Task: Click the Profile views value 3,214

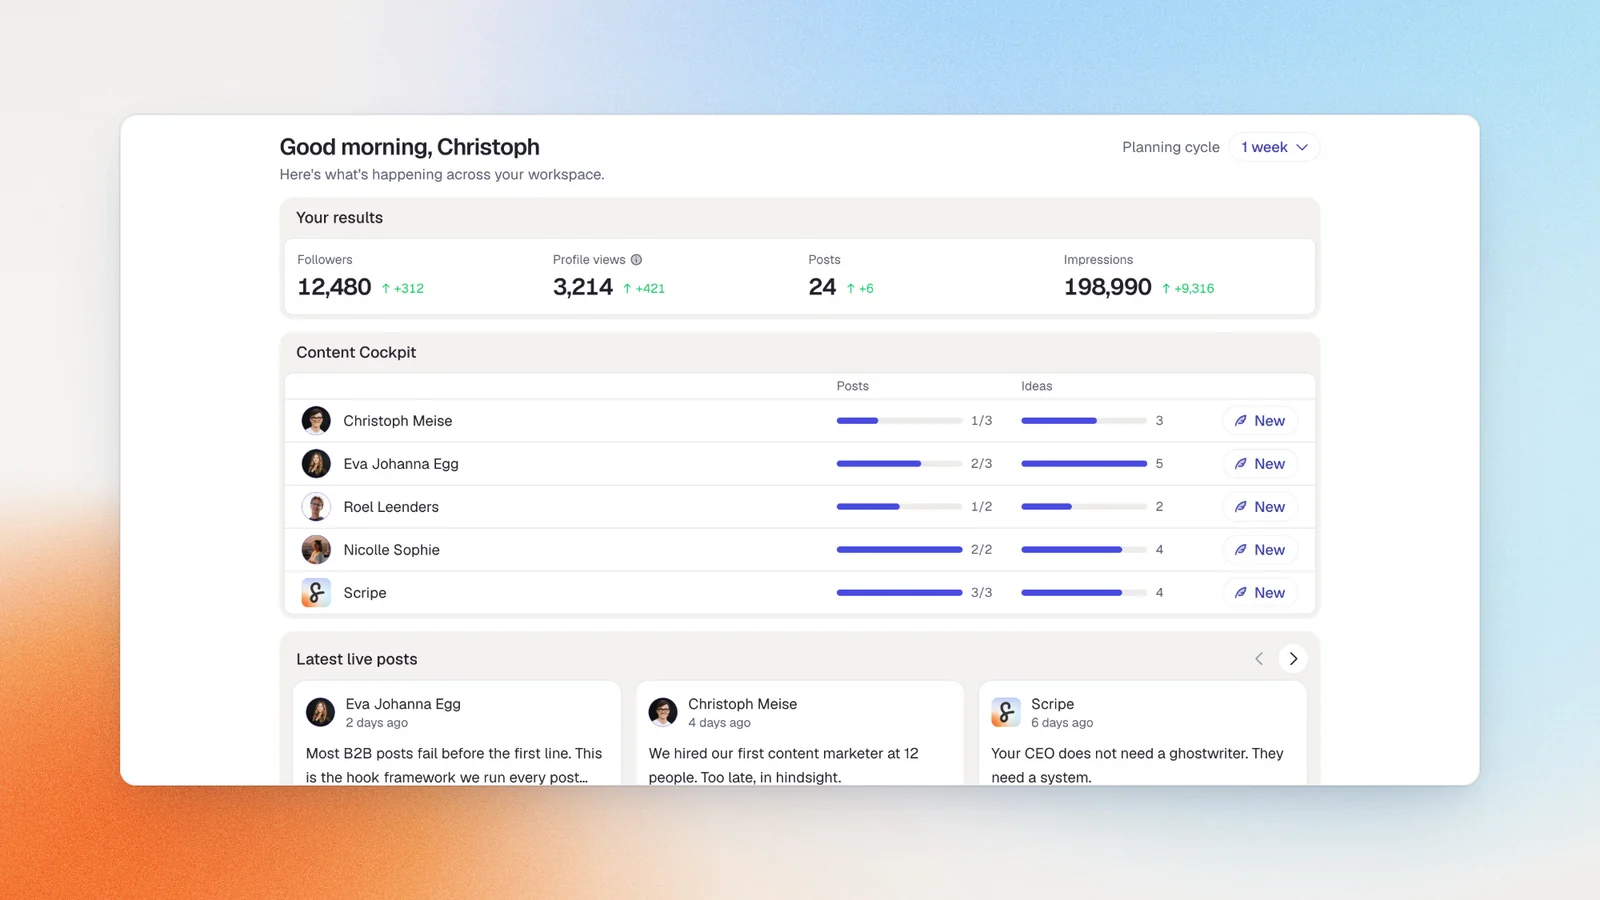Action: pos(583,287)
